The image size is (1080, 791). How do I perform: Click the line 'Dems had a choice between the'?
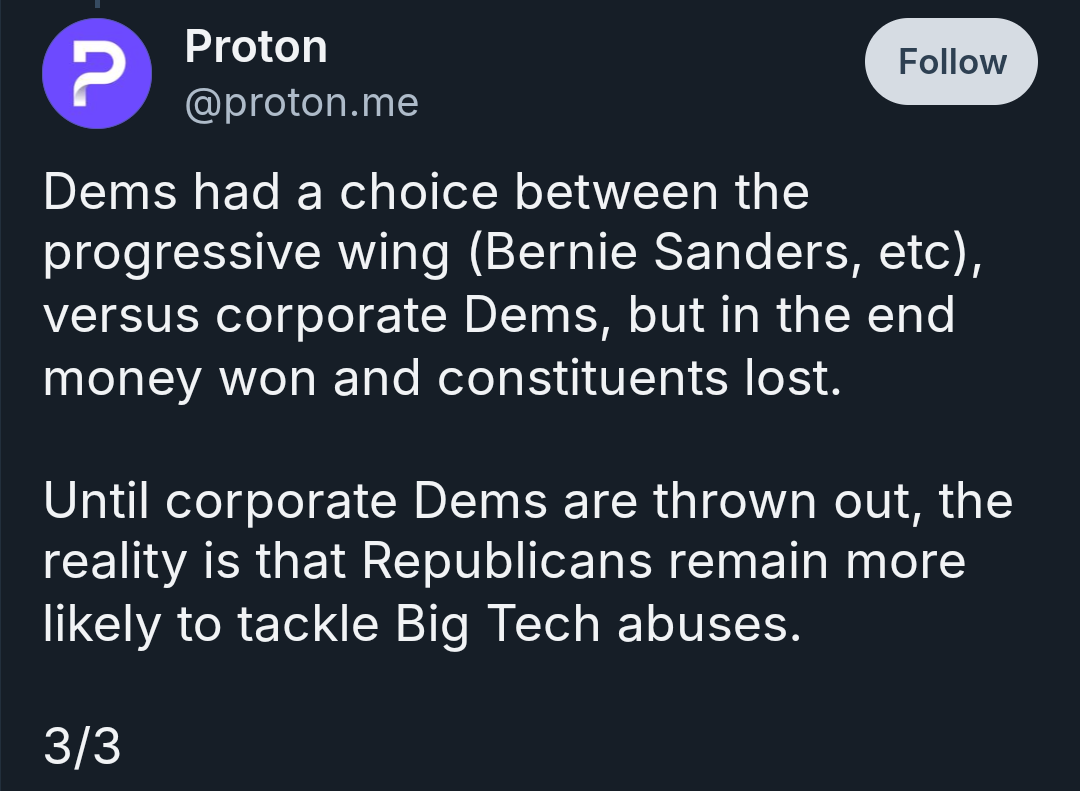click(426, 192)
